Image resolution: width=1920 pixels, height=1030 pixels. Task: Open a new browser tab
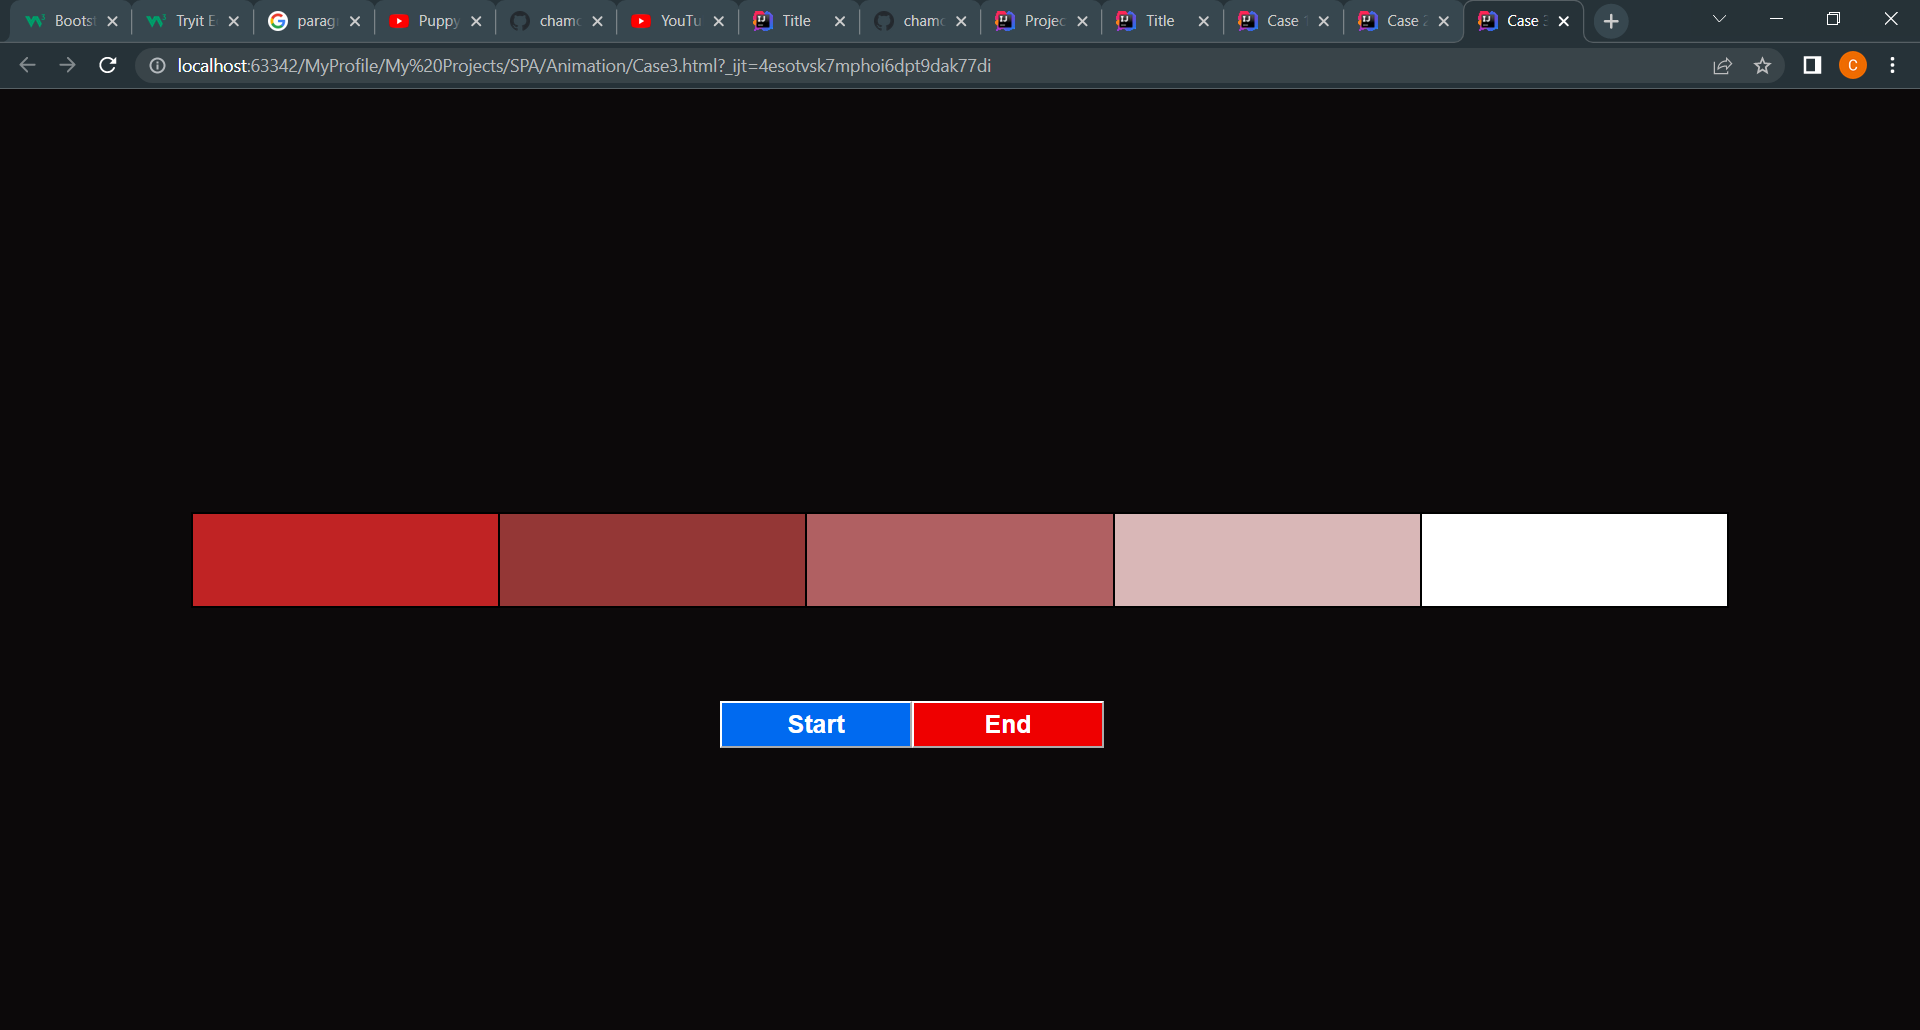pos(1611,21)
